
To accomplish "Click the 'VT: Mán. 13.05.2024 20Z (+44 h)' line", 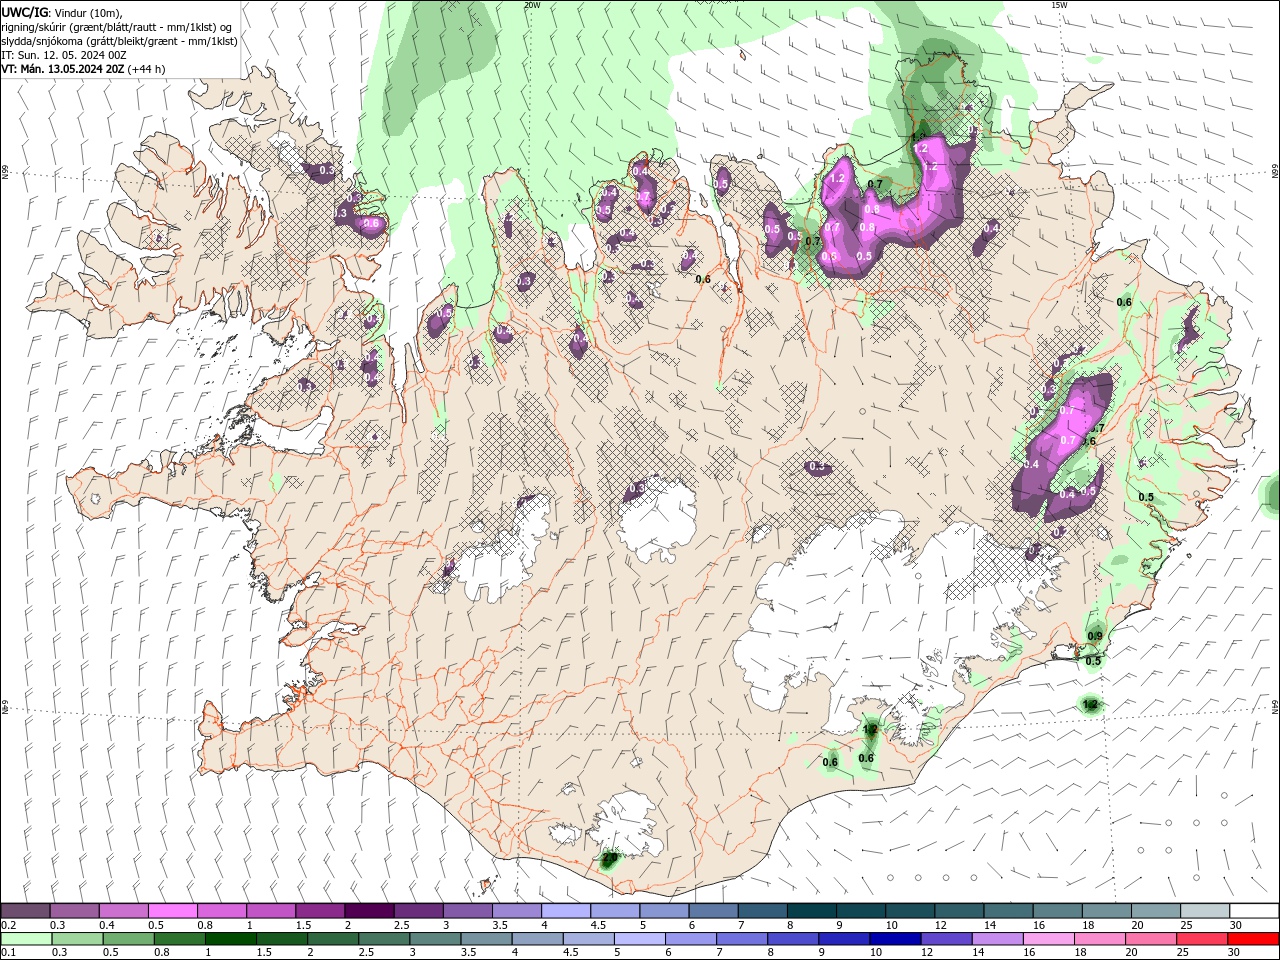I will 84,69.
